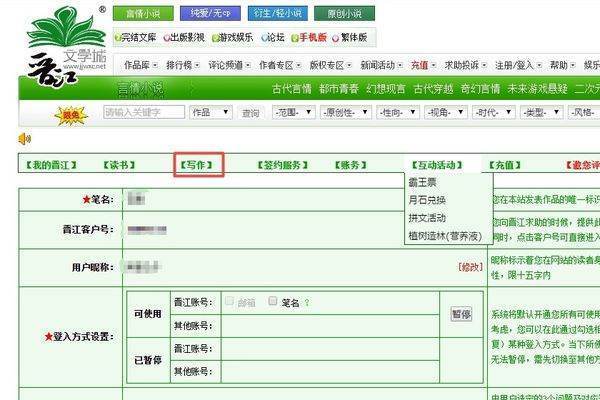Select 奇幻言情 category
Screen dimensions: 600x400
coord(480,89)
